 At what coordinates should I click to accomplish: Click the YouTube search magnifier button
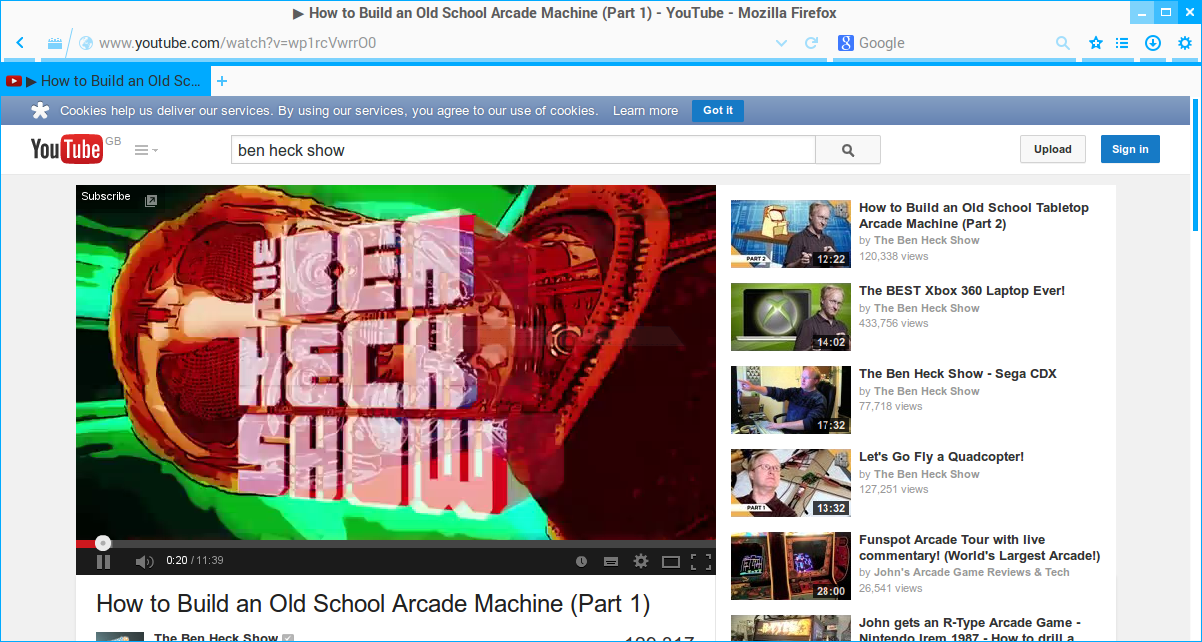click(848, 150)
